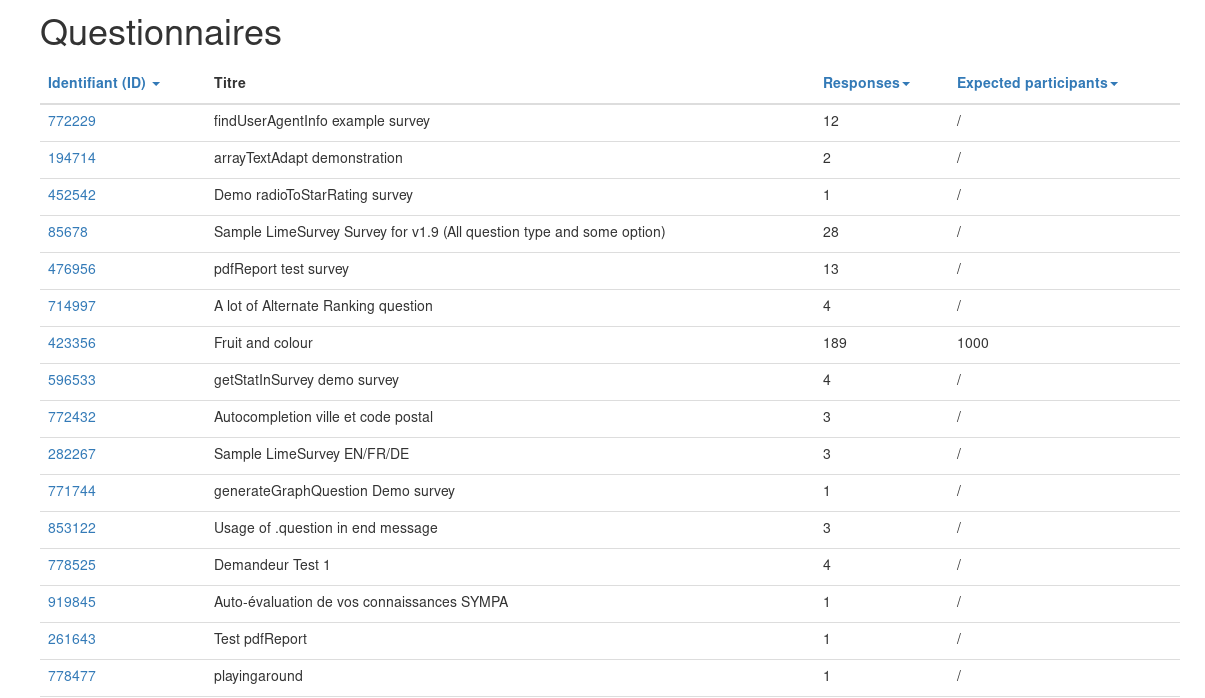Screen dimensions: 1205x698
Task: Select survey ID 771744
Action: click(x=72, y=491)
